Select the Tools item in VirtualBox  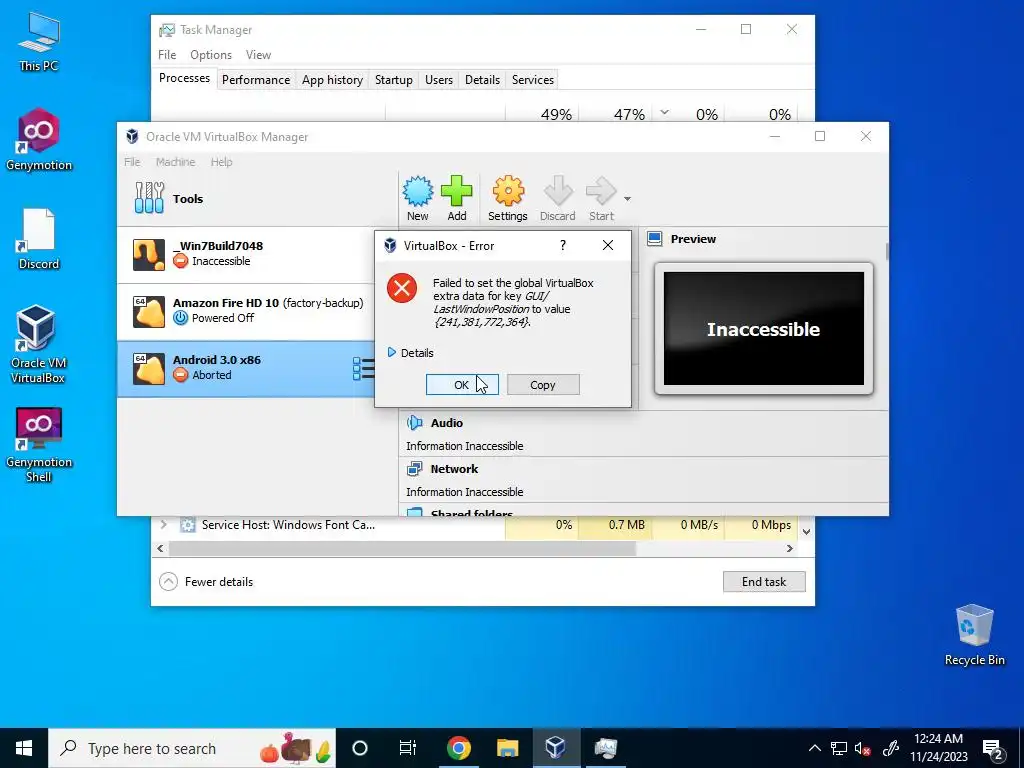pos(257,199)
